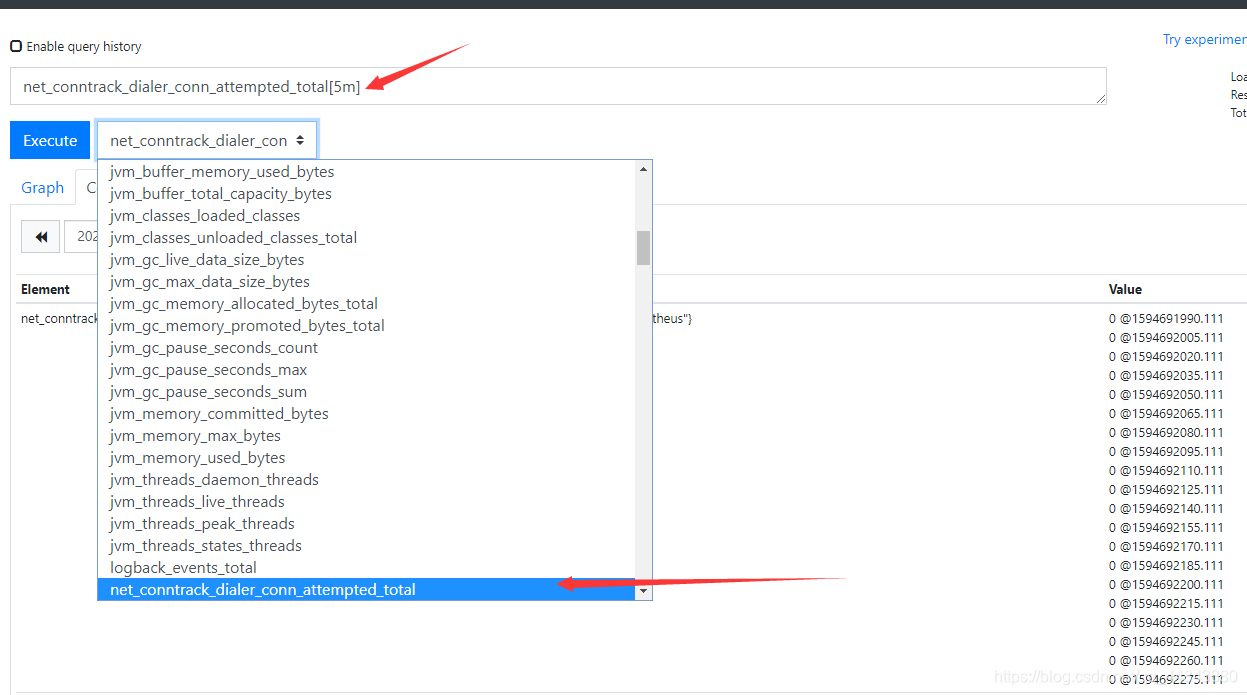Click dropdown list scroll-down arrow
This screenshot has height=695, width=1247.
[x=643, y=591]
